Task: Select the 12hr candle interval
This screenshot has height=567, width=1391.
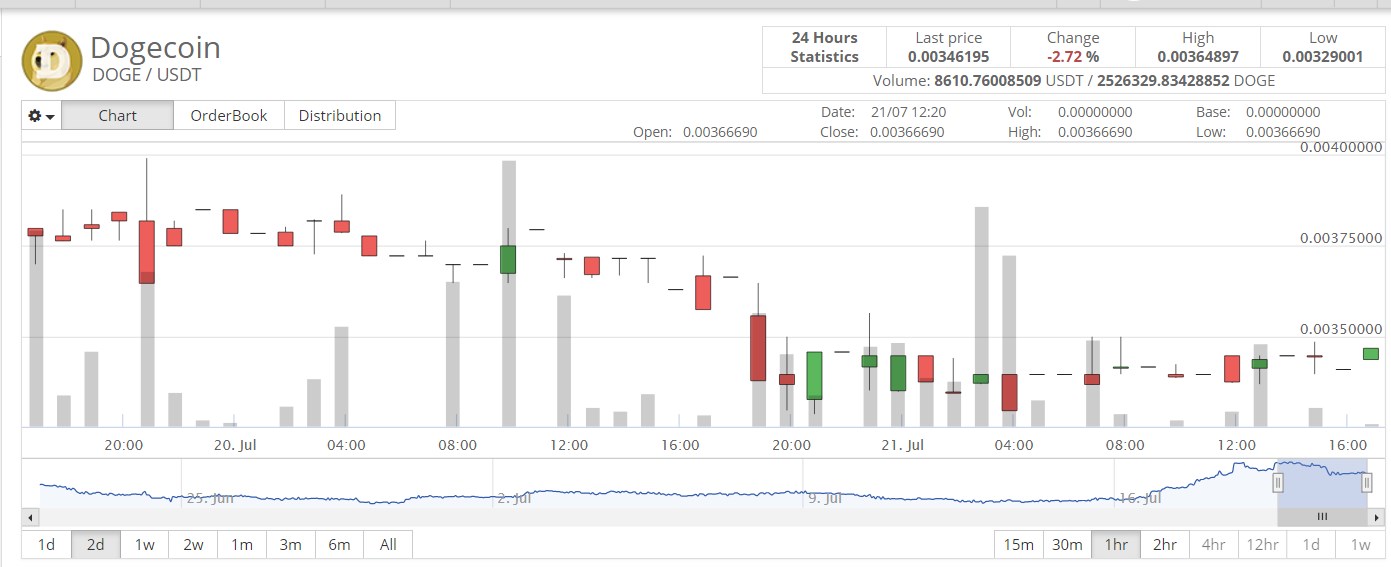Action: pos(1262,545)
